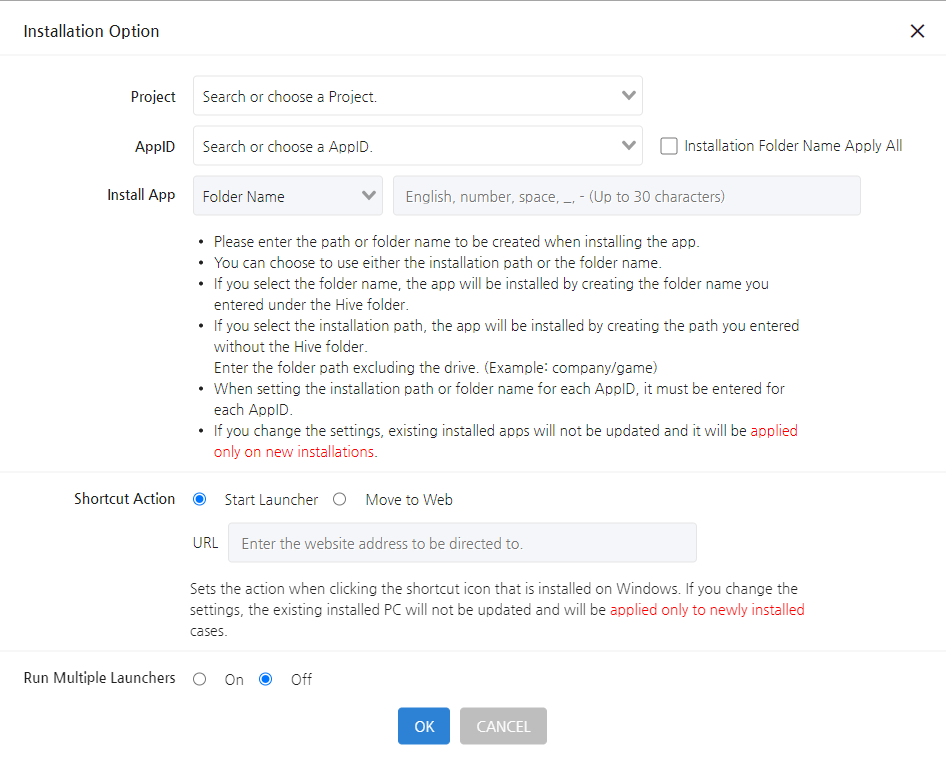Click the Project dropdown chevron arrow

[629, 95]
